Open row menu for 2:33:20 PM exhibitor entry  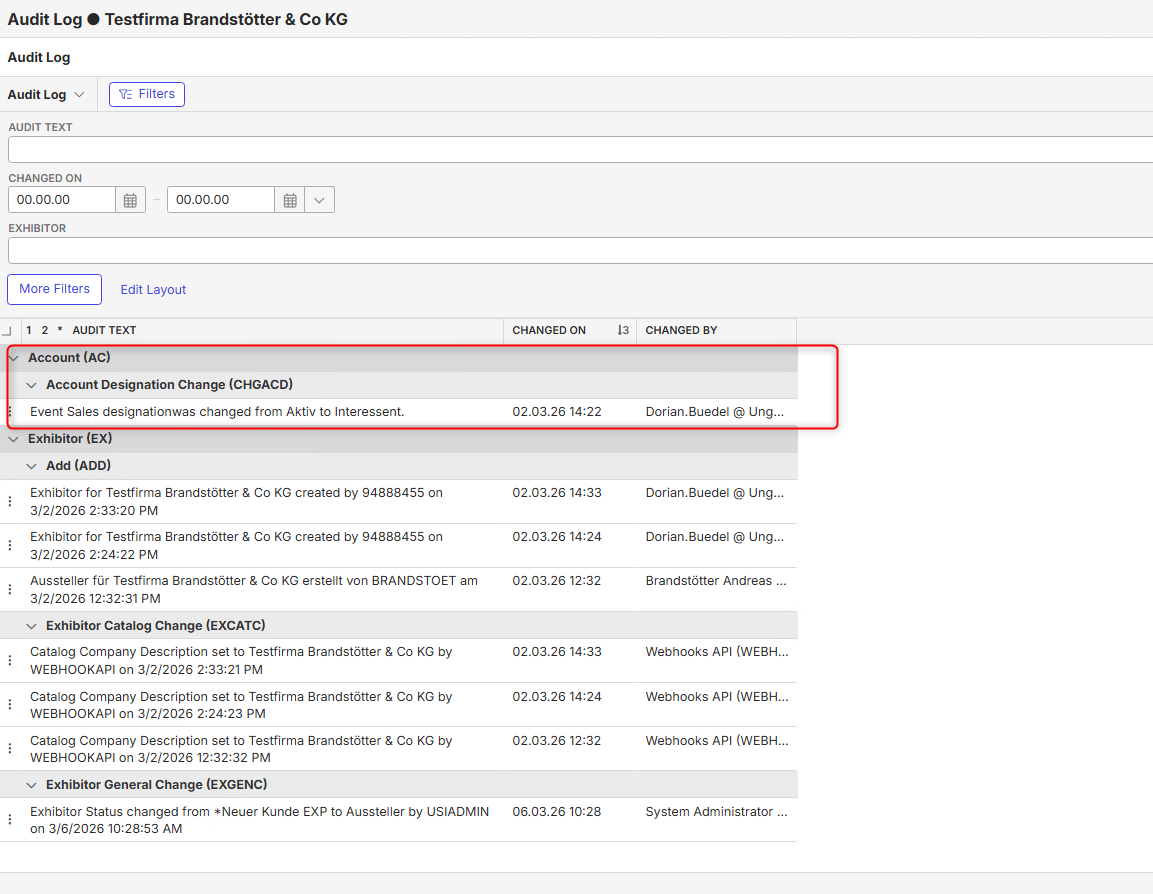coord(10,501)
